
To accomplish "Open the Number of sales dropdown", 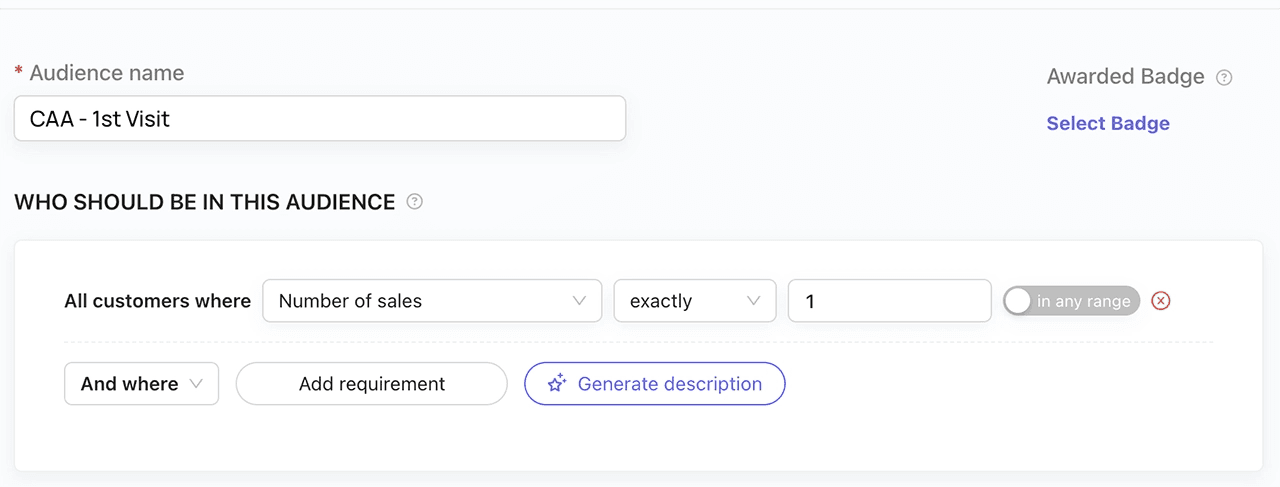I will coord(431,301).
